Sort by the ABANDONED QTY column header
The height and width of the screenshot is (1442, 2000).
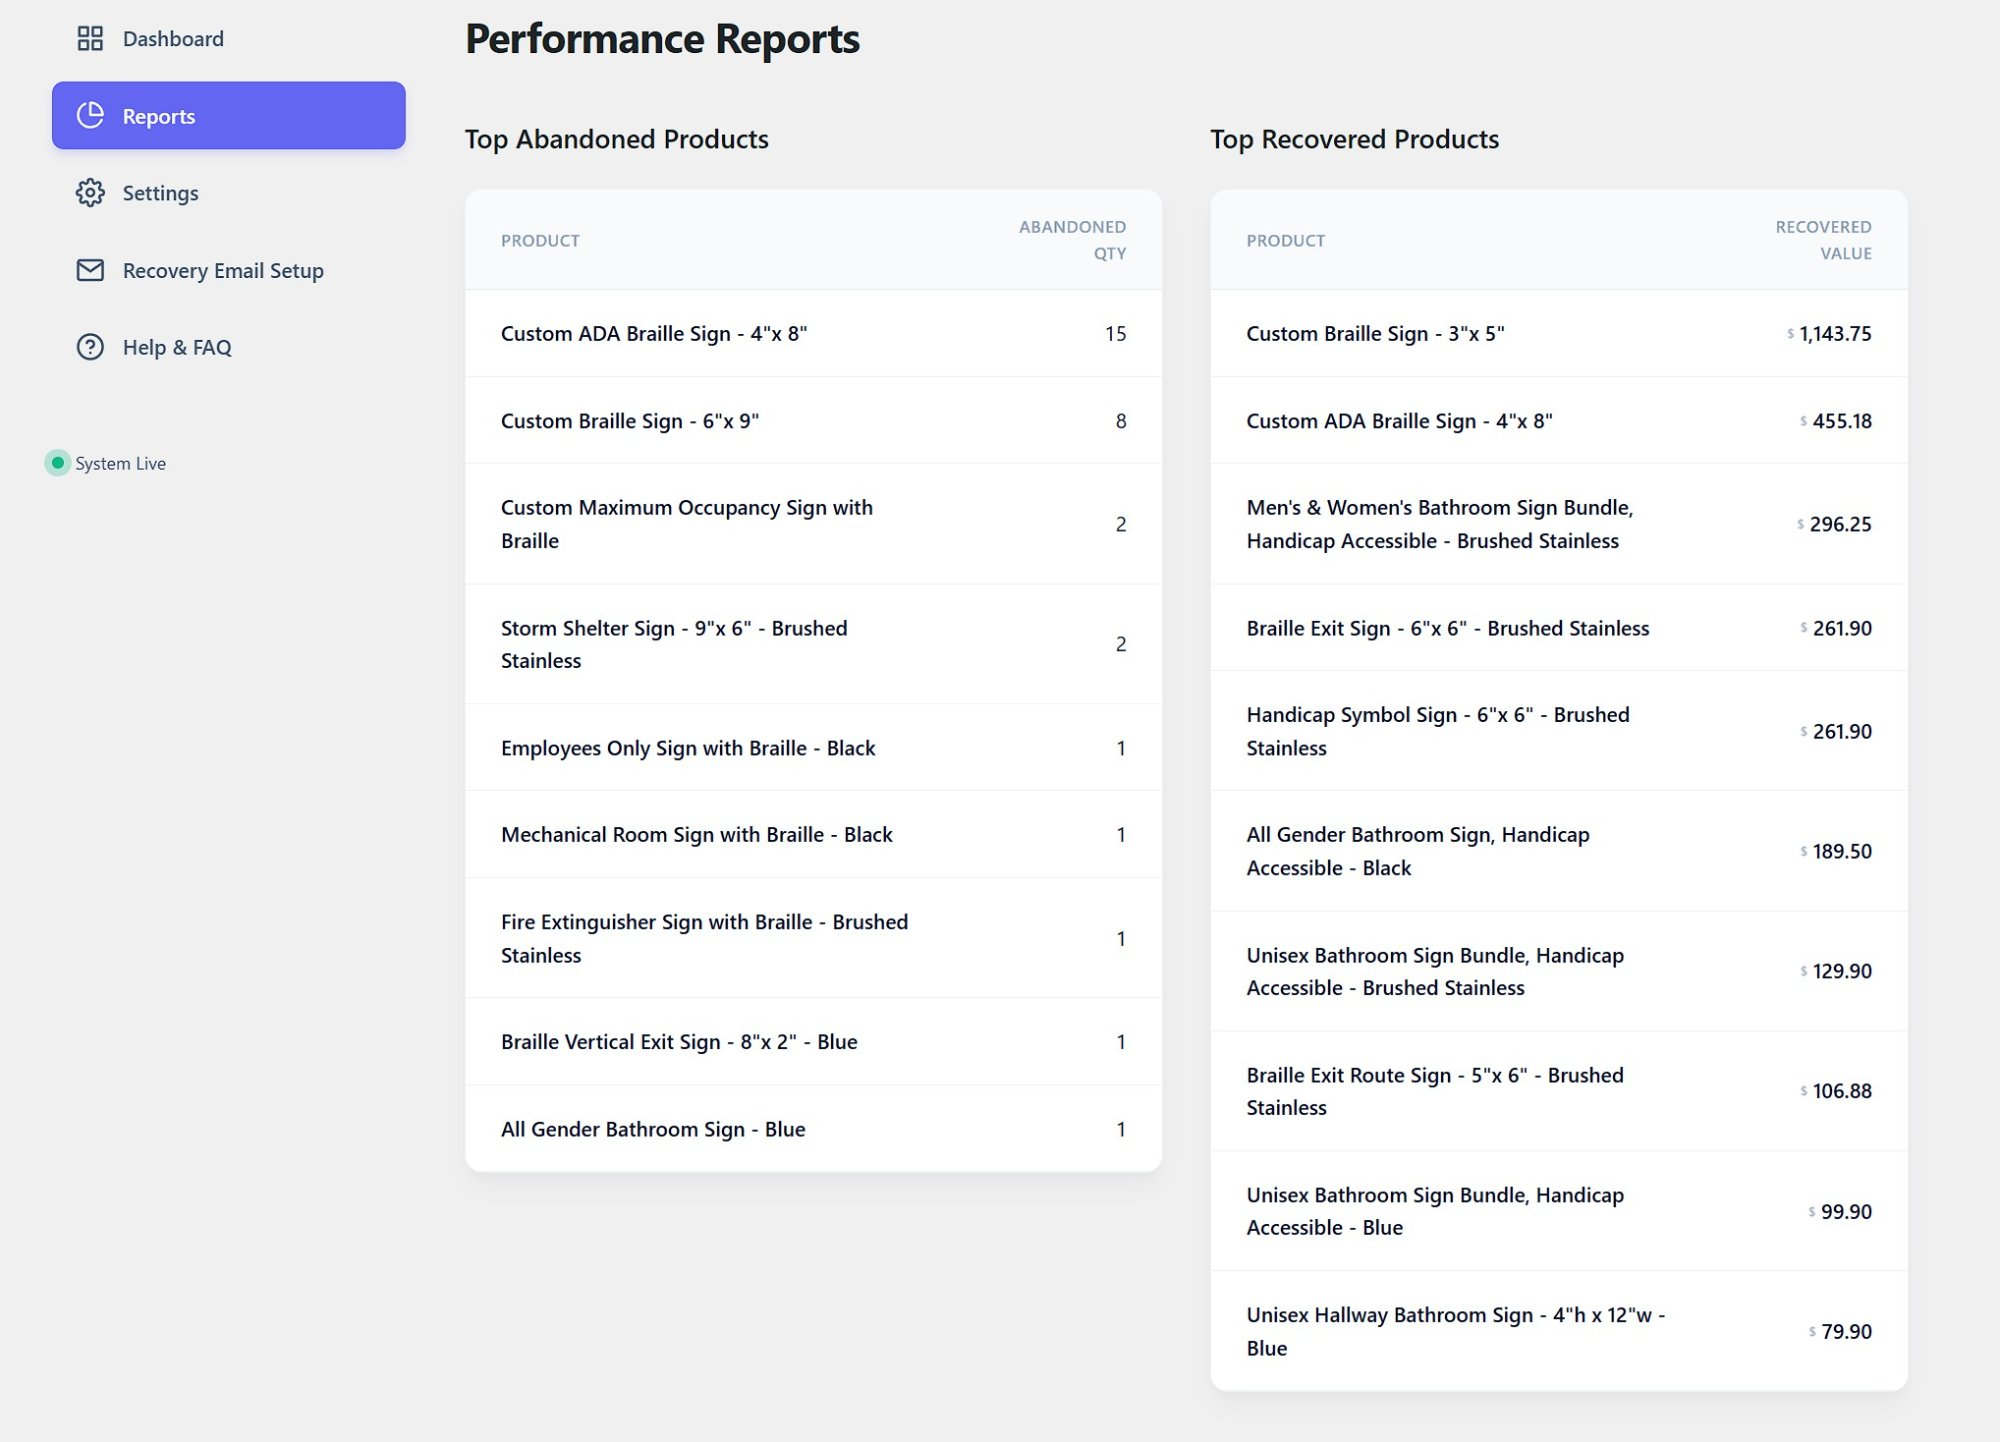(x=1071, y=240)
